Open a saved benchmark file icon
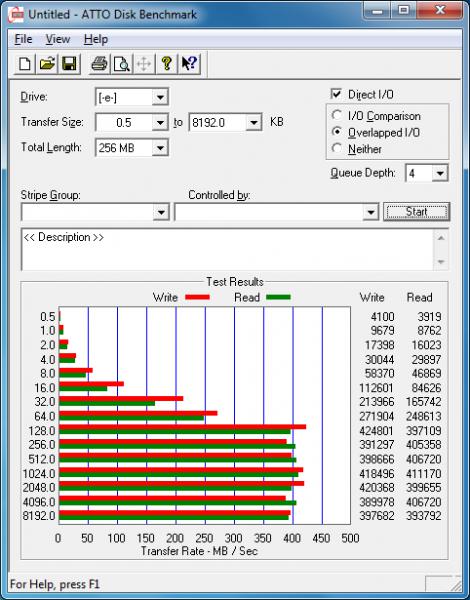Viewport: 470px width, 600px height. 47,64
